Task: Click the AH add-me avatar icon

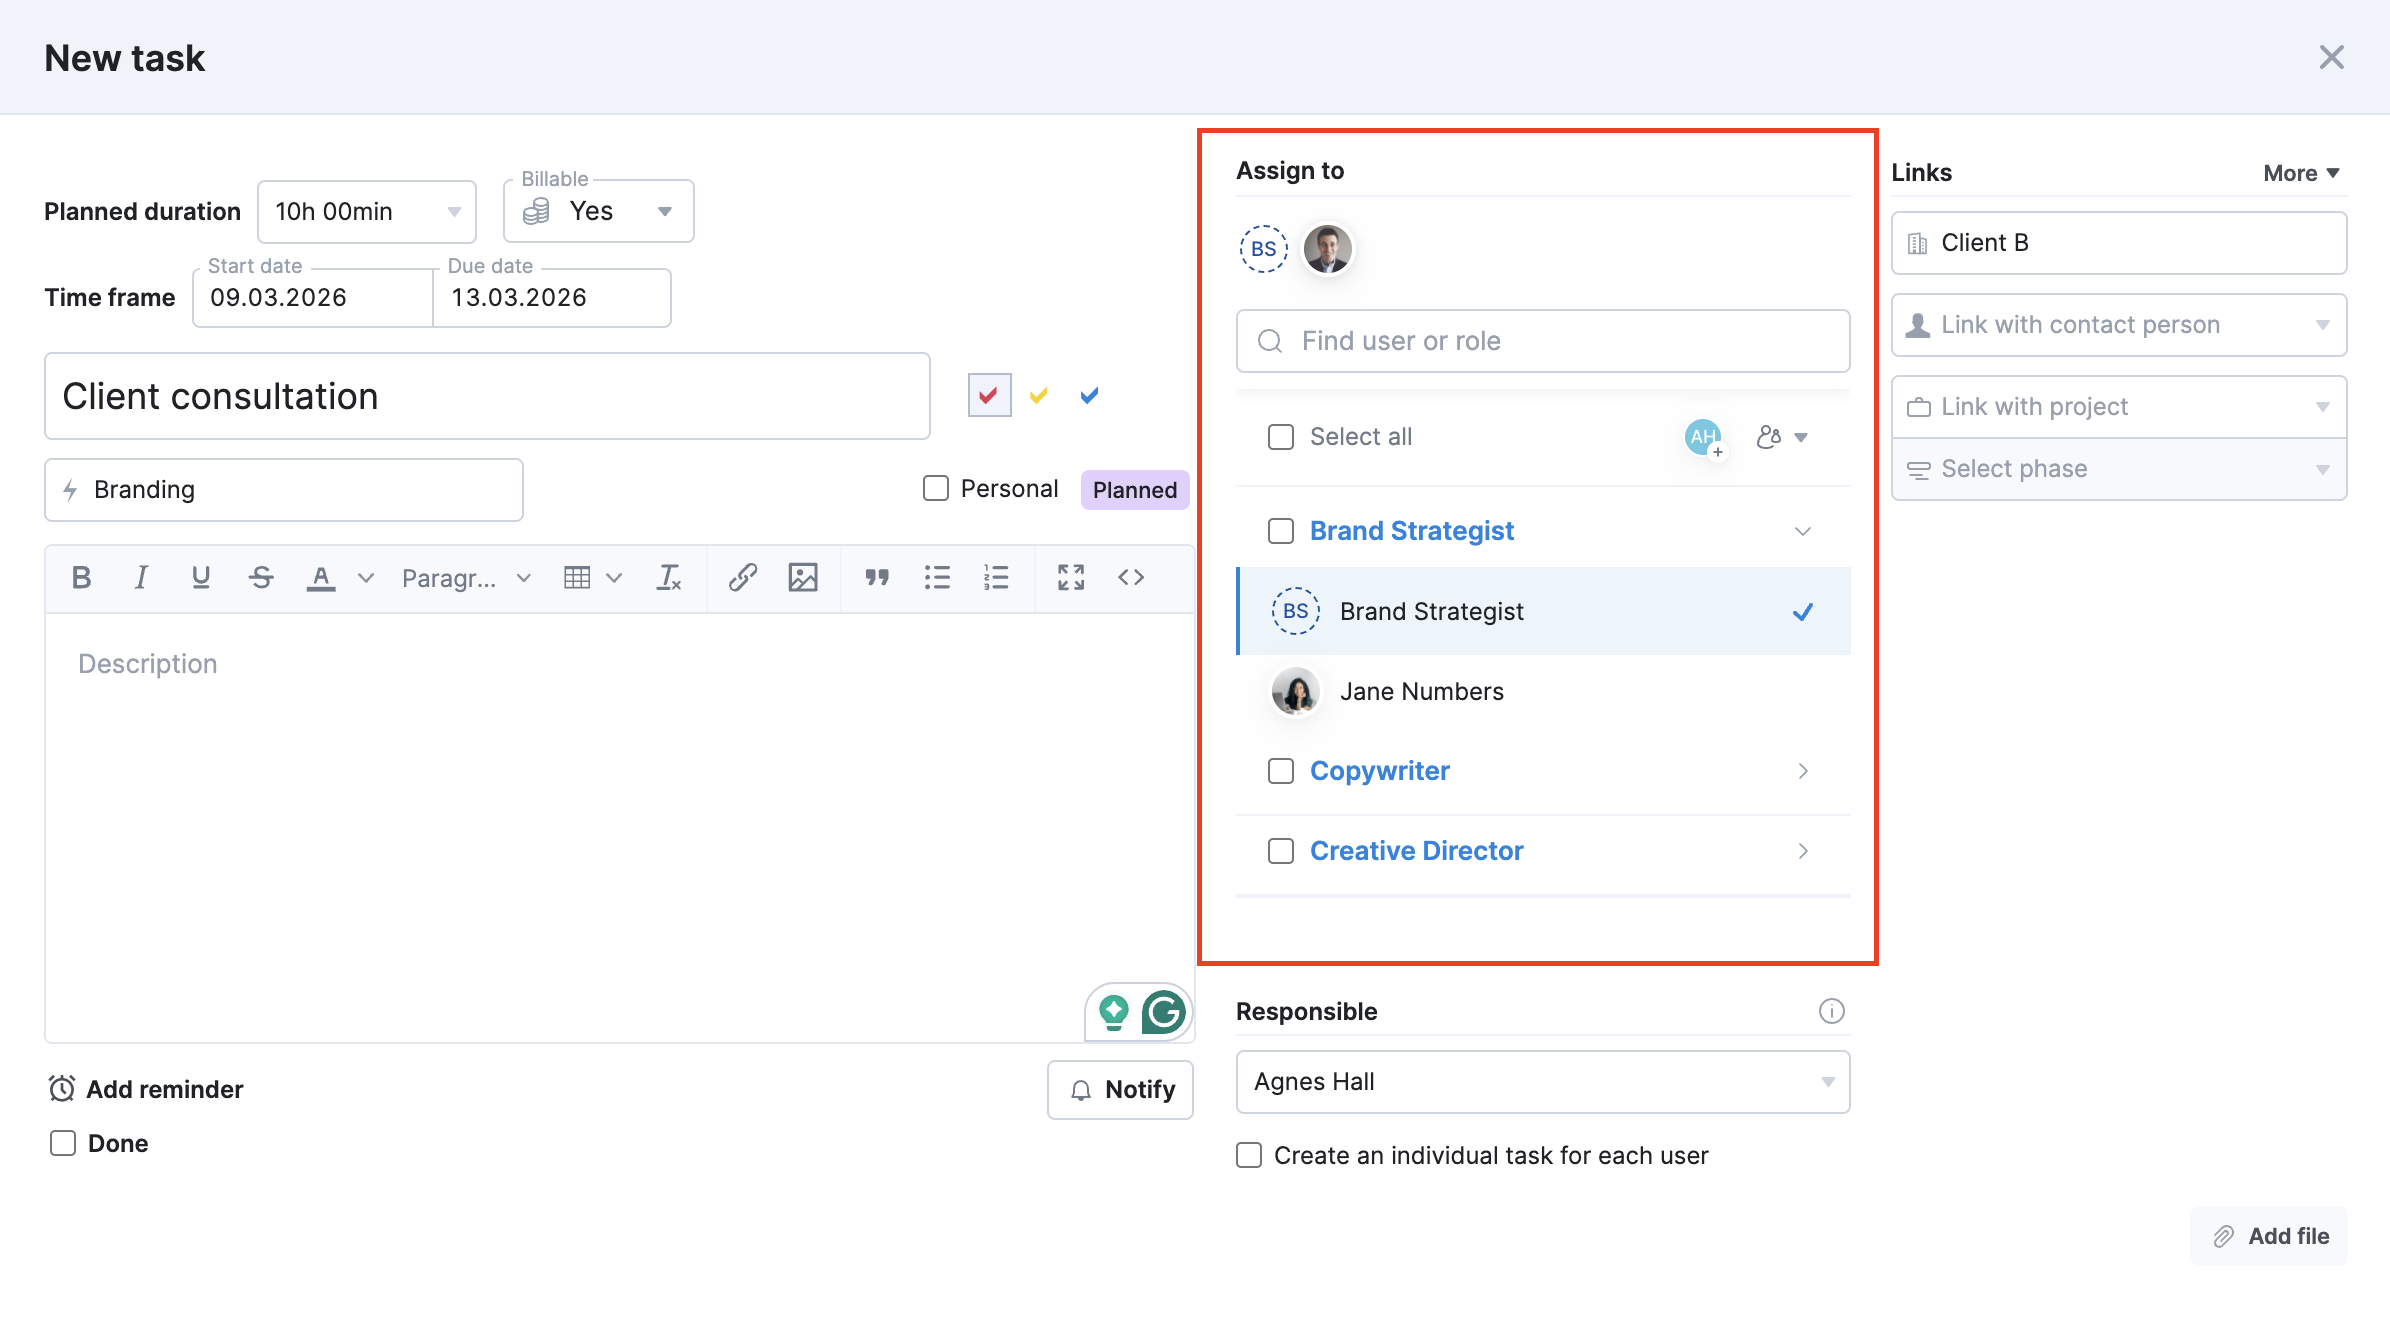Action: tap(1704, 437)
